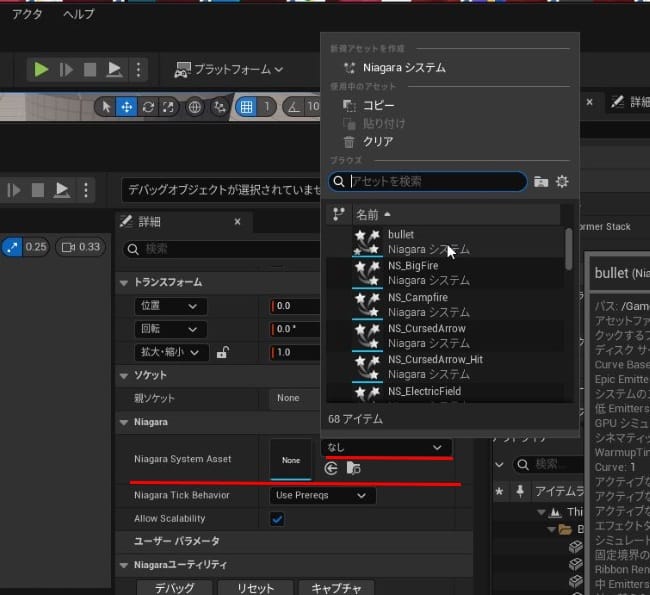Click the camera speed 0.33 button
Viewport: 650px width, 595px height.
tap(80, 247)
